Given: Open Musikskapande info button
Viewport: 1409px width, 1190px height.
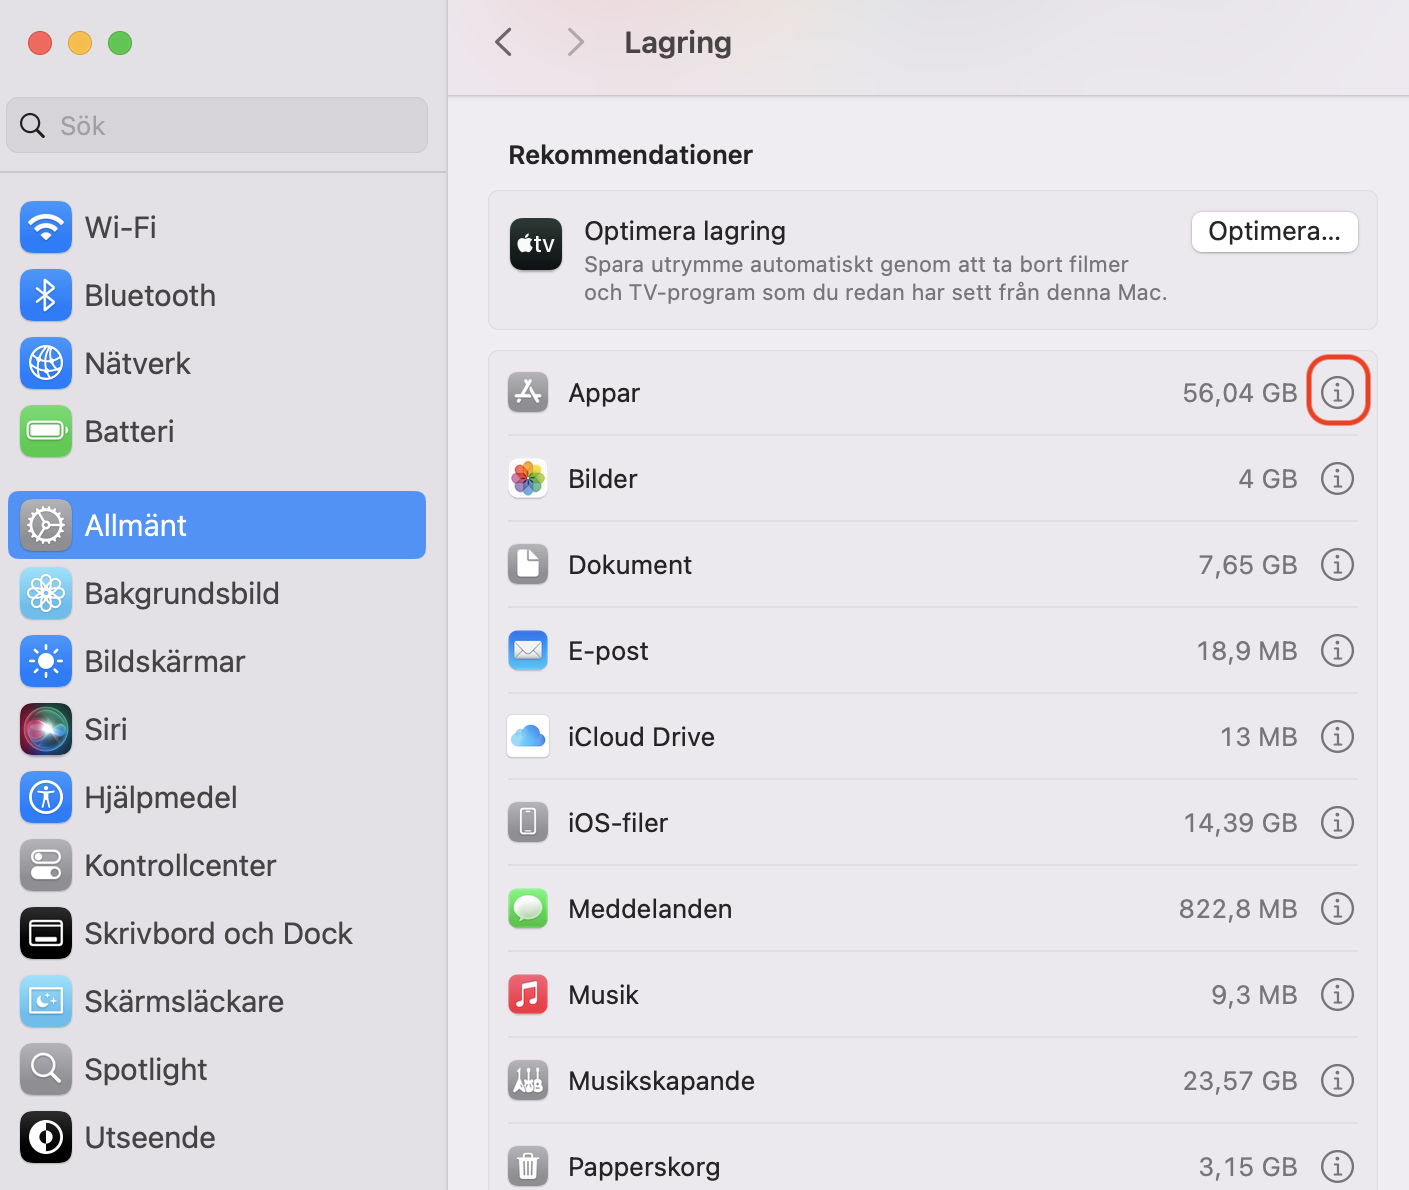Looking at the screenshot, I should point(1337,1081).
